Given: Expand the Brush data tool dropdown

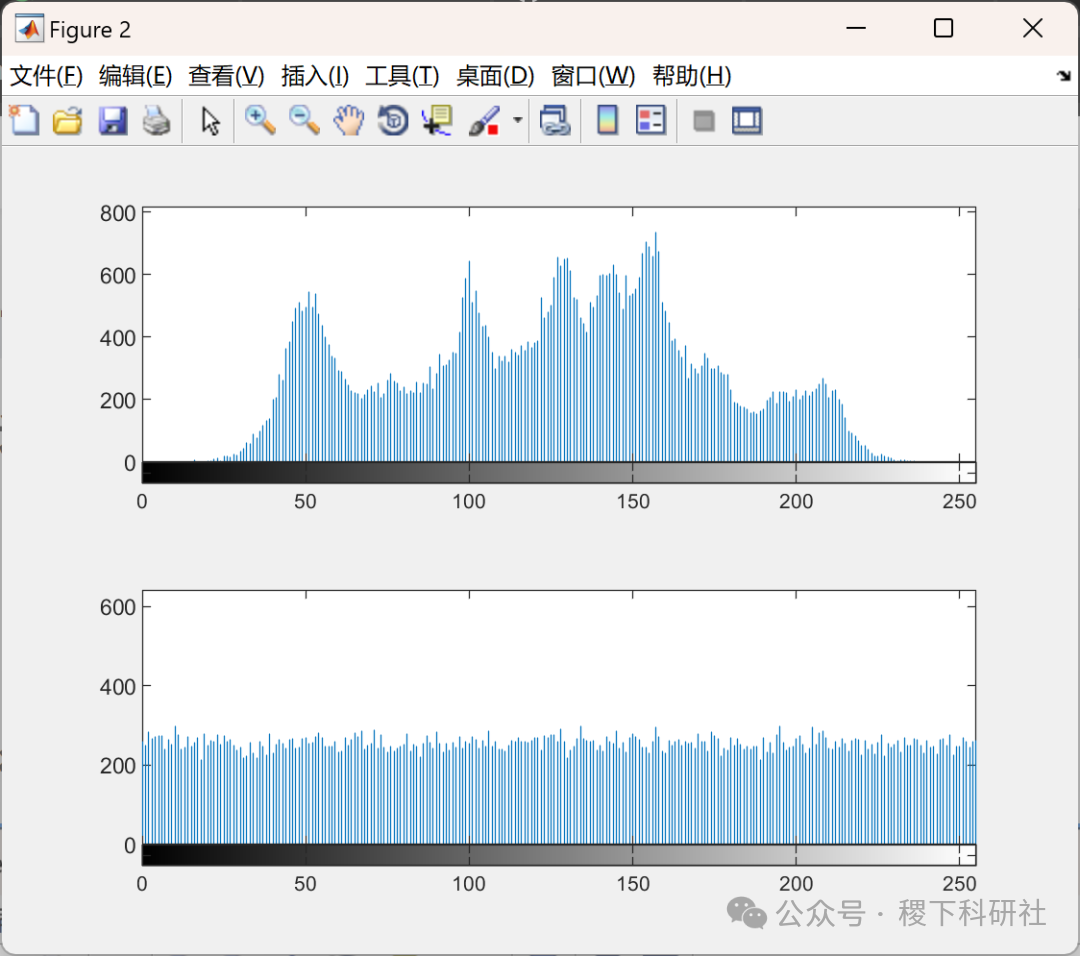Looking at the screenshot, I should coord(517,120).
